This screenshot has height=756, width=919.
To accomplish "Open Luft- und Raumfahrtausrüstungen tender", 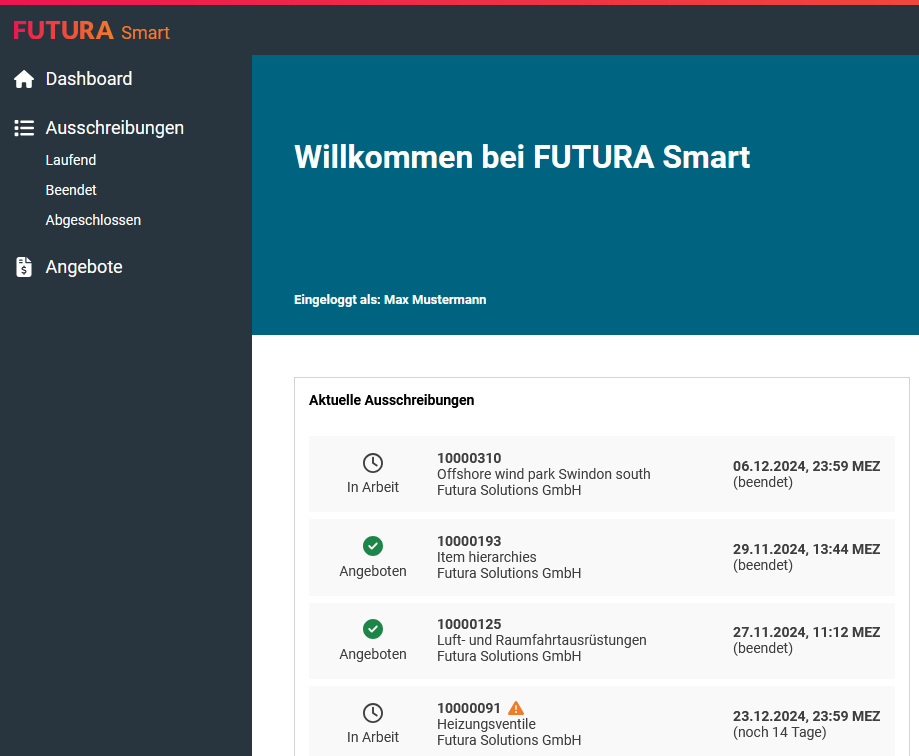I will (542, 640).
